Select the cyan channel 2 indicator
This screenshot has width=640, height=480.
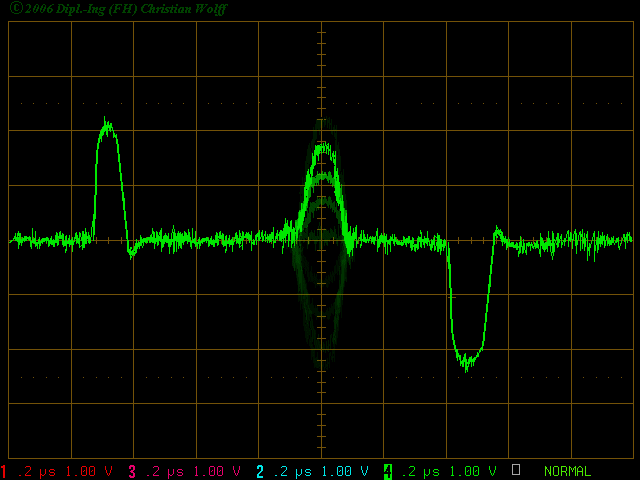(260, 471)
